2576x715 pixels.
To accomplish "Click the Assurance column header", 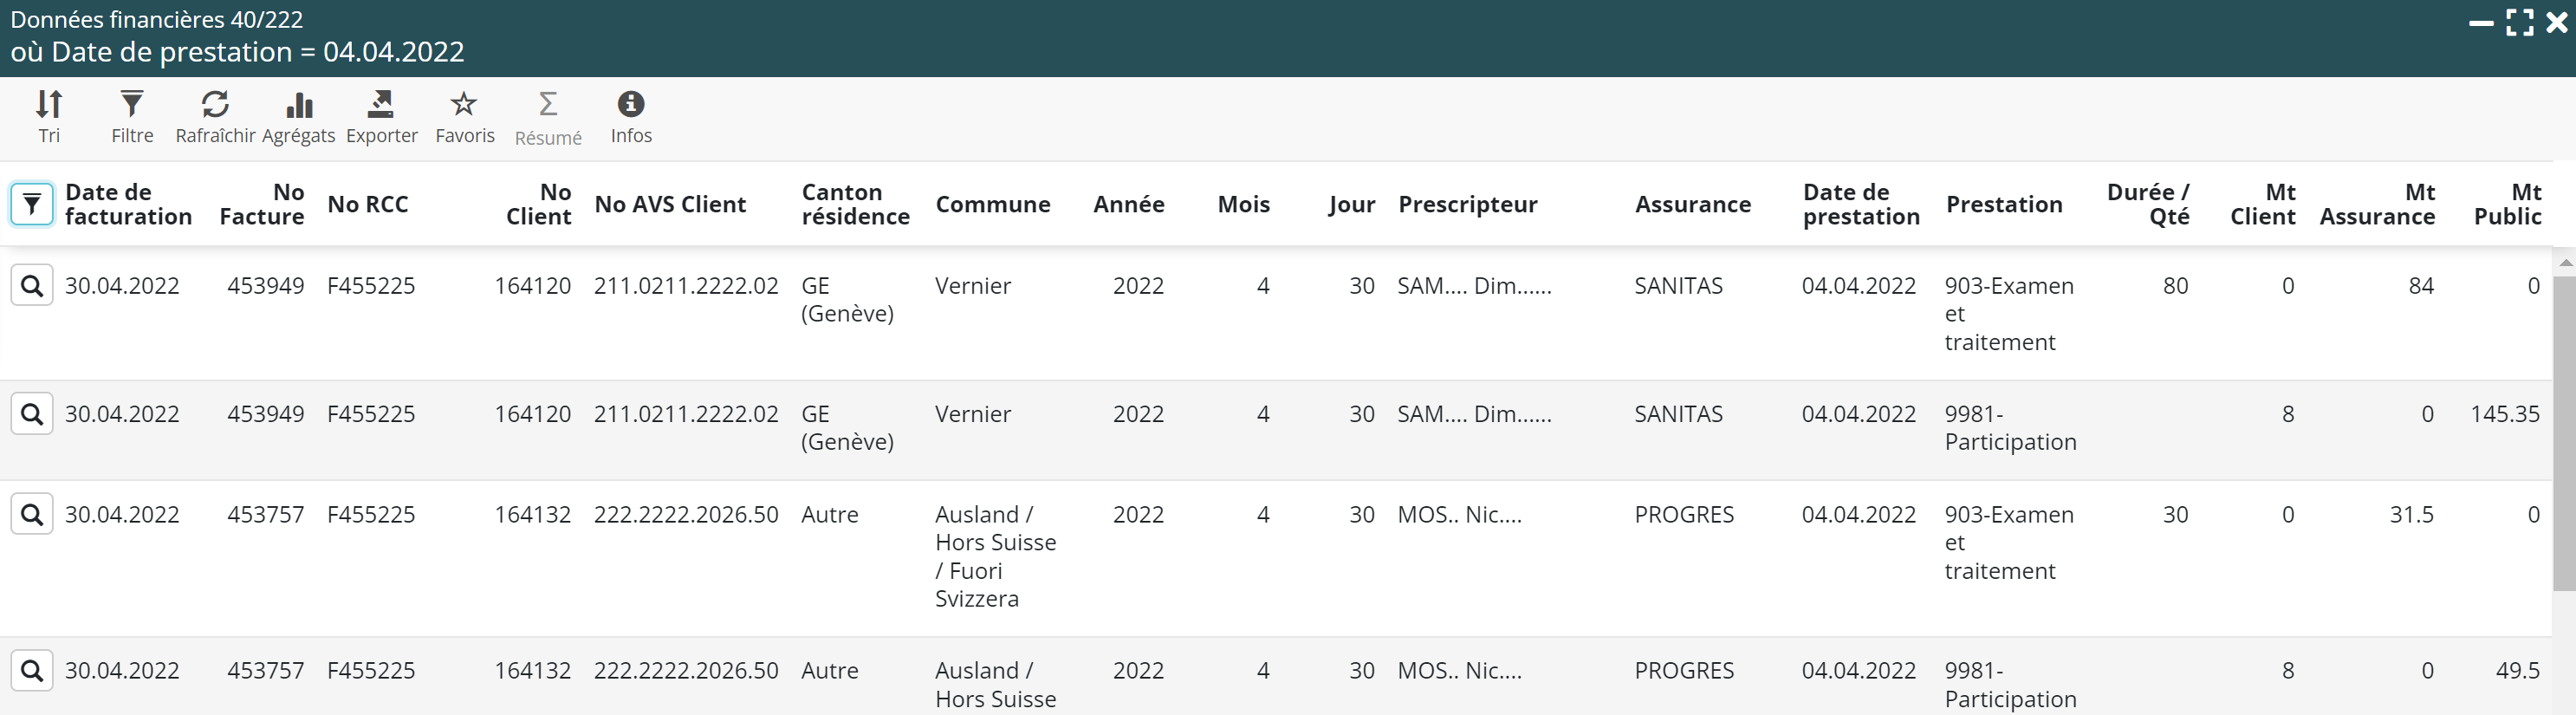I will pyautogui.click(x=1692, y=204).
